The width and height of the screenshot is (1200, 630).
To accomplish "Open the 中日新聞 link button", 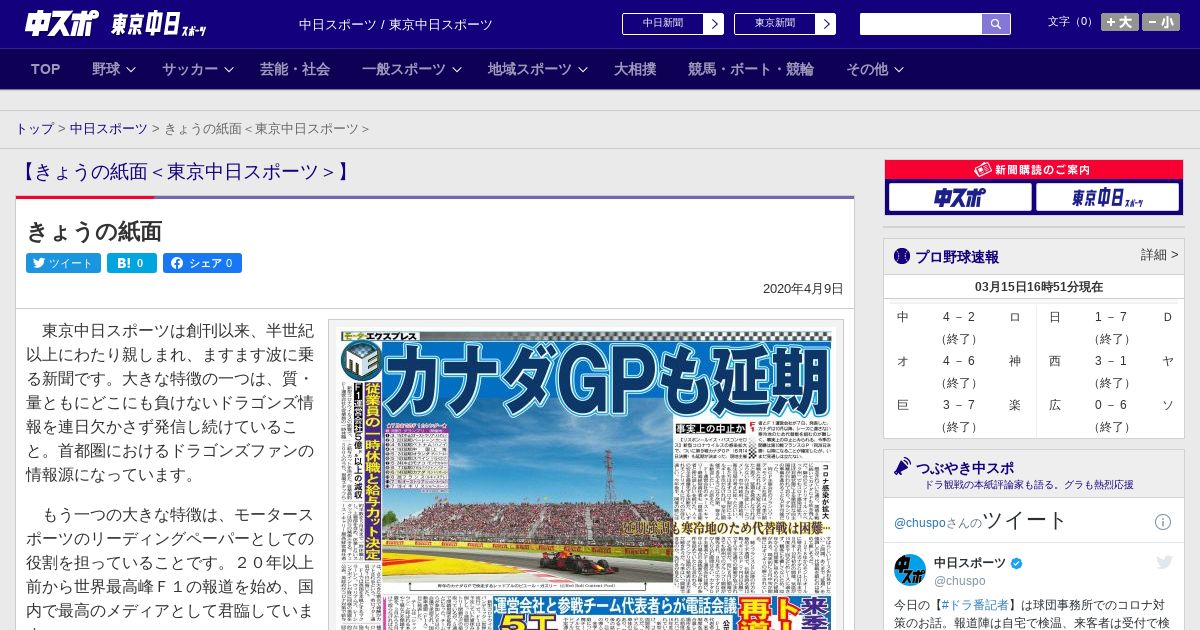I will click(663, 24).
